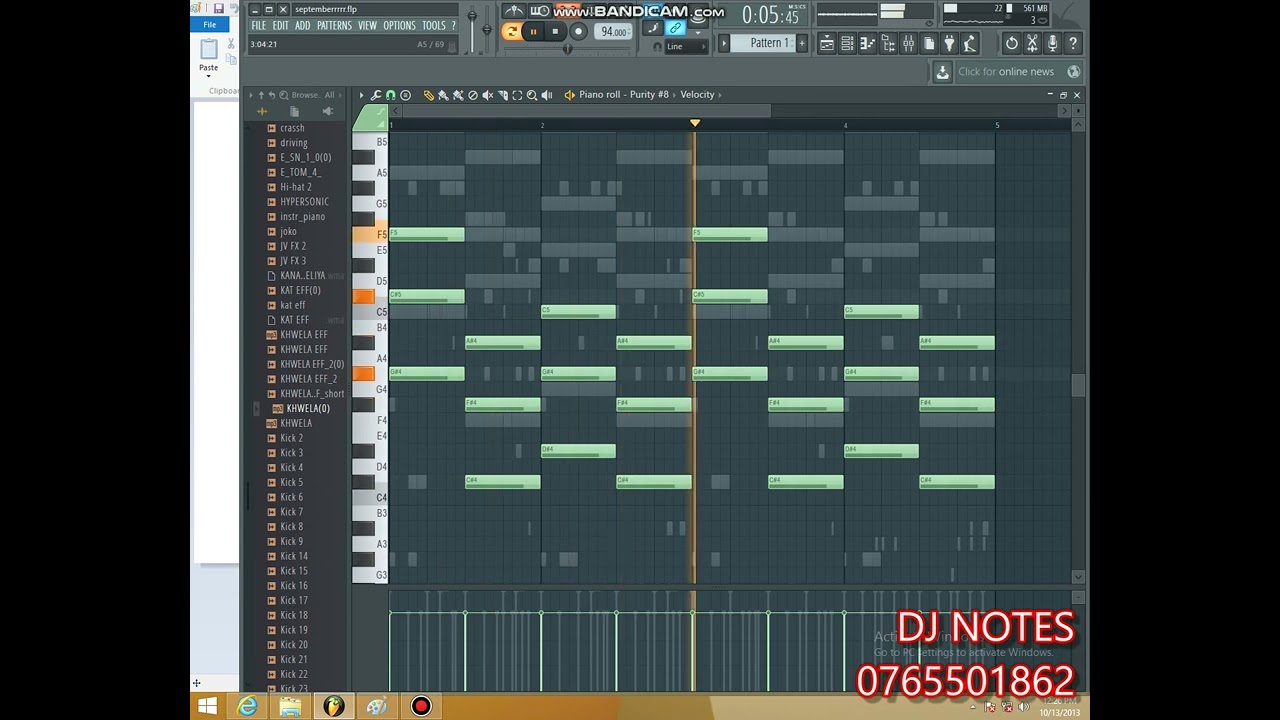Click the online news download icon
Screen dimensions: 1280x720
(x=942, y=72)
